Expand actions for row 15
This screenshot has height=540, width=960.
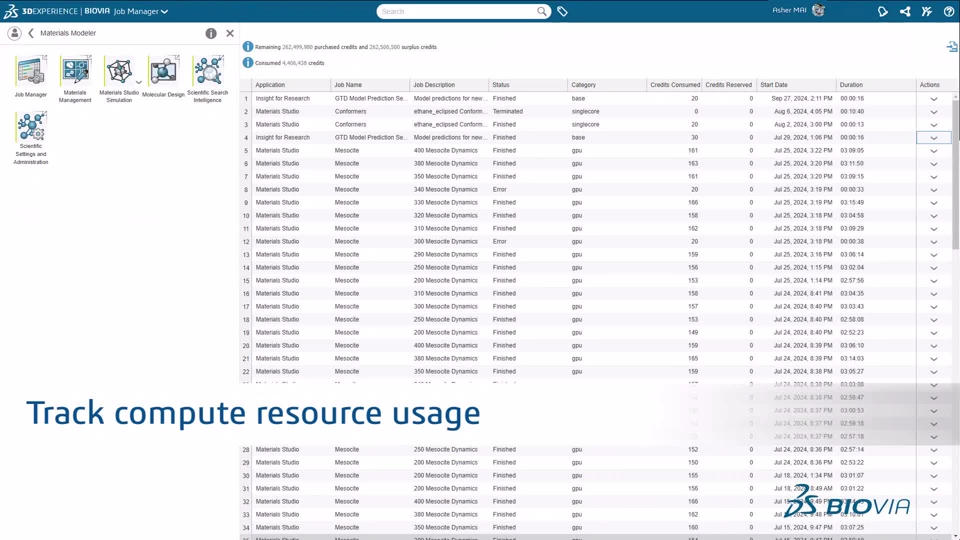[934, 281]
